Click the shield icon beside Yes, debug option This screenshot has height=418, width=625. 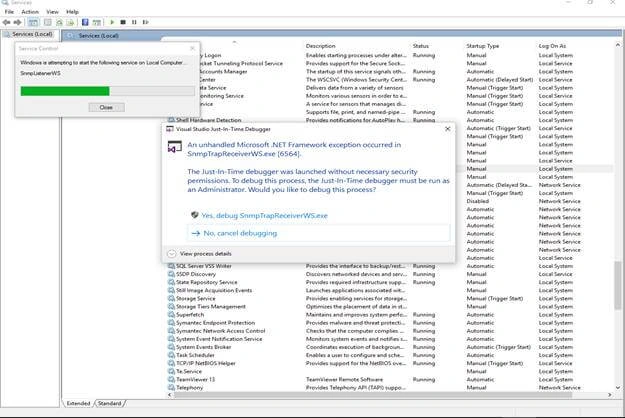(x=195, y=215)
